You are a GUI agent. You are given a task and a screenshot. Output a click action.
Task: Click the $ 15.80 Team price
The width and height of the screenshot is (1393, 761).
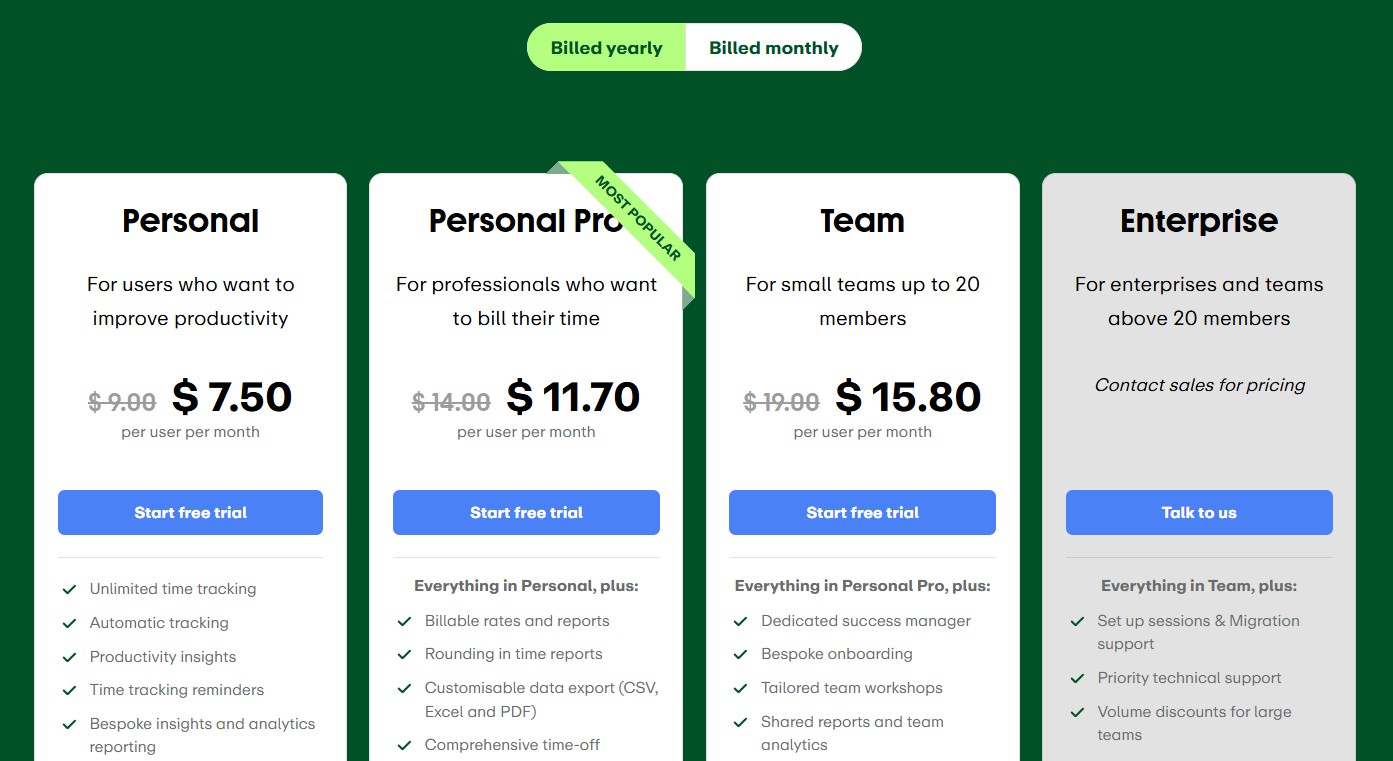click(x=908, y=397)
